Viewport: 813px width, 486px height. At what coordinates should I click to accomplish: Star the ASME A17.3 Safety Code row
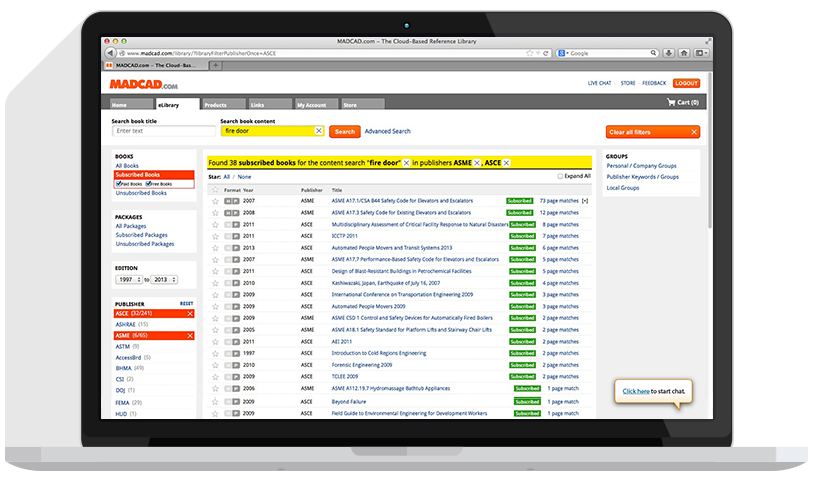tap(215, 213)
